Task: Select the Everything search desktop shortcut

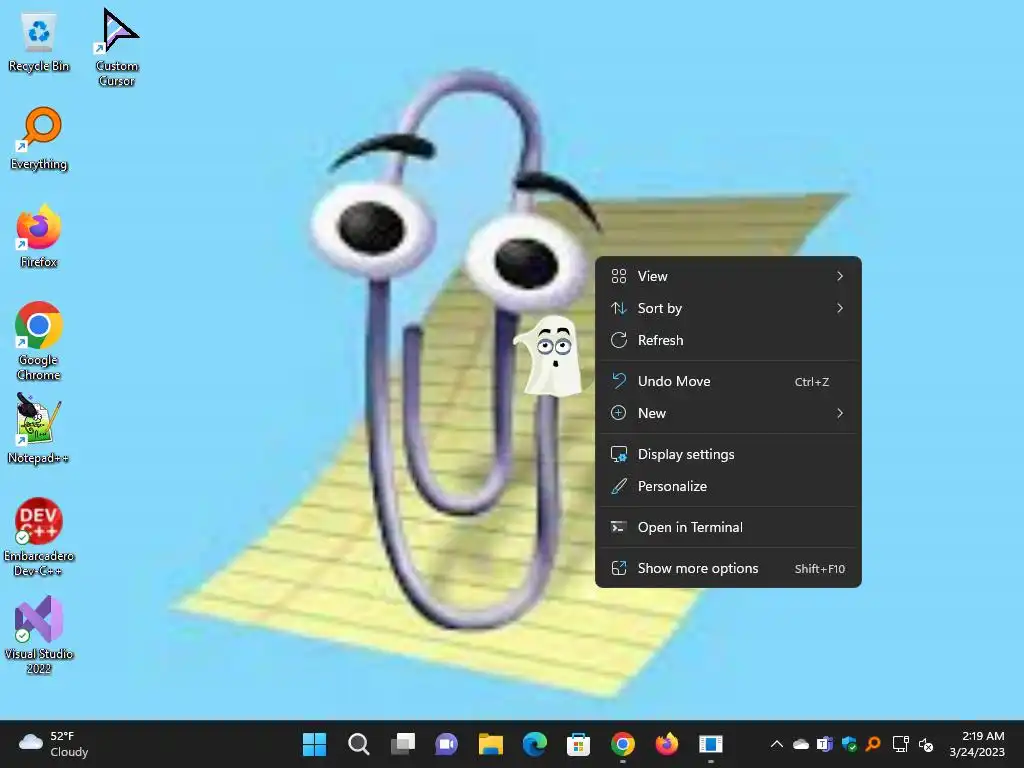Action: [39, 139]
